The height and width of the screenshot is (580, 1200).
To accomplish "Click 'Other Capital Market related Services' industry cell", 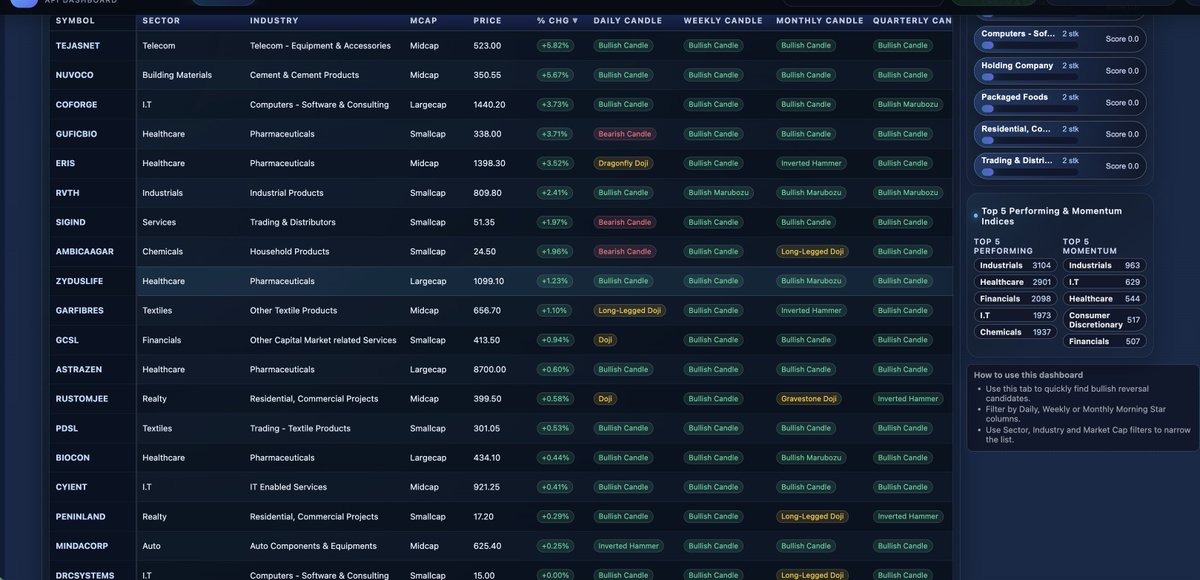I will click(323, 340).
